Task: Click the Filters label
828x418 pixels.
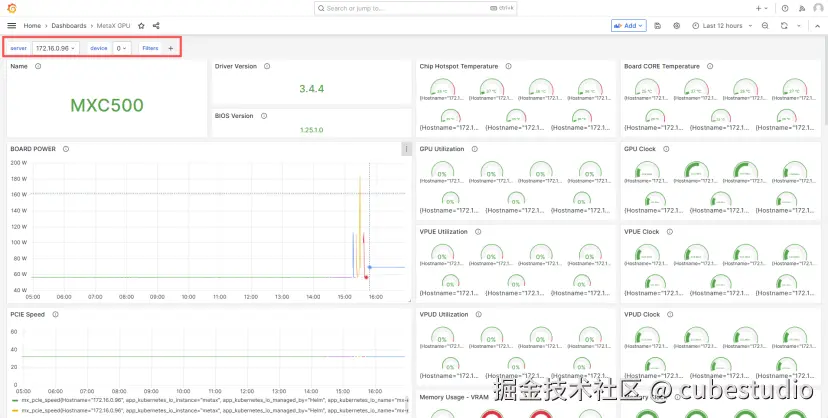Action: (x=150, y=48)
